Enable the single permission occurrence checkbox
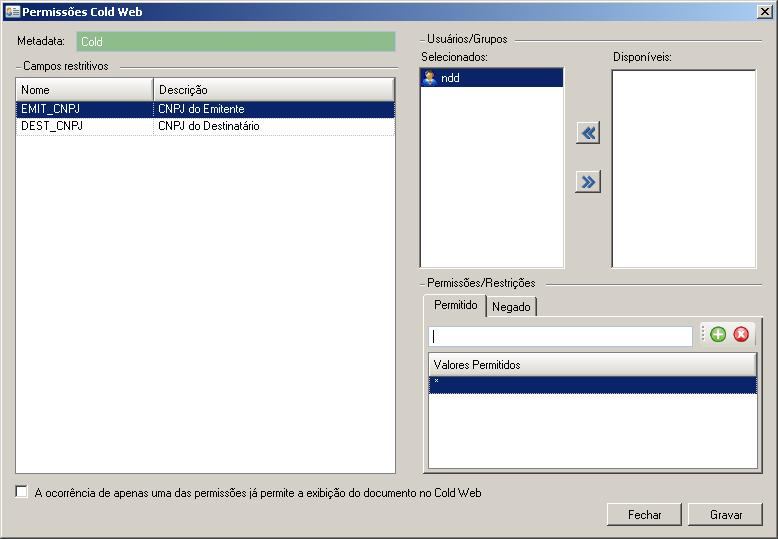 [x=22, y=493]
